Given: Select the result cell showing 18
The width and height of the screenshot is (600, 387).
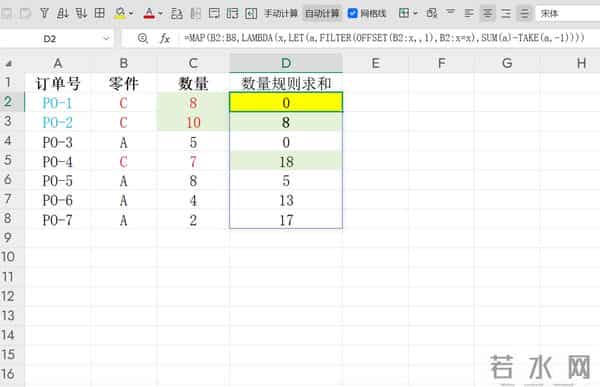Looking at the screenshot, I should 286,161.
